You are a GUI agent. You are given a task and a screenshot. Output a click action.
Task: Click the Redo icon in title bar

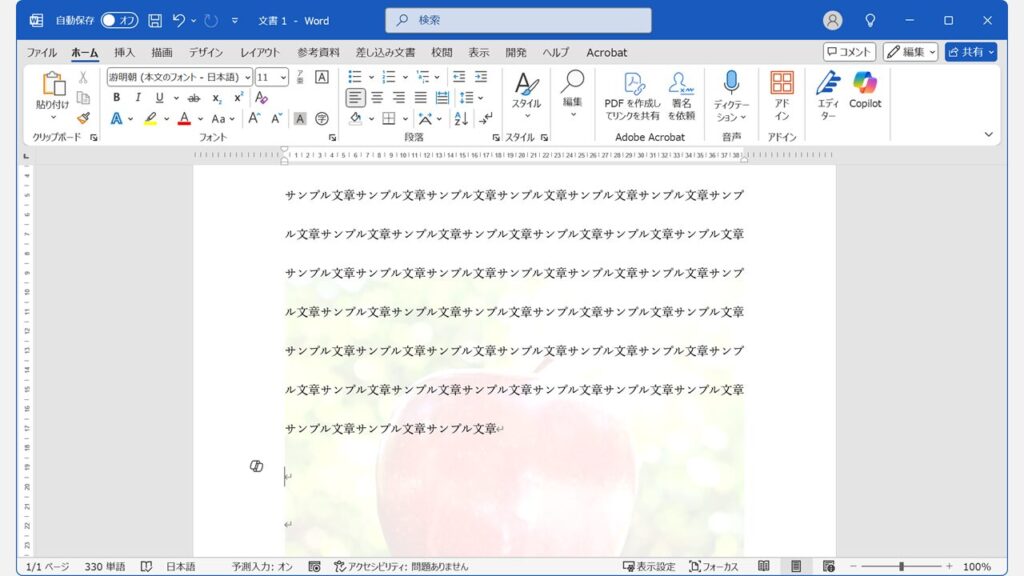pyautogui.click(x=210, y=20)
